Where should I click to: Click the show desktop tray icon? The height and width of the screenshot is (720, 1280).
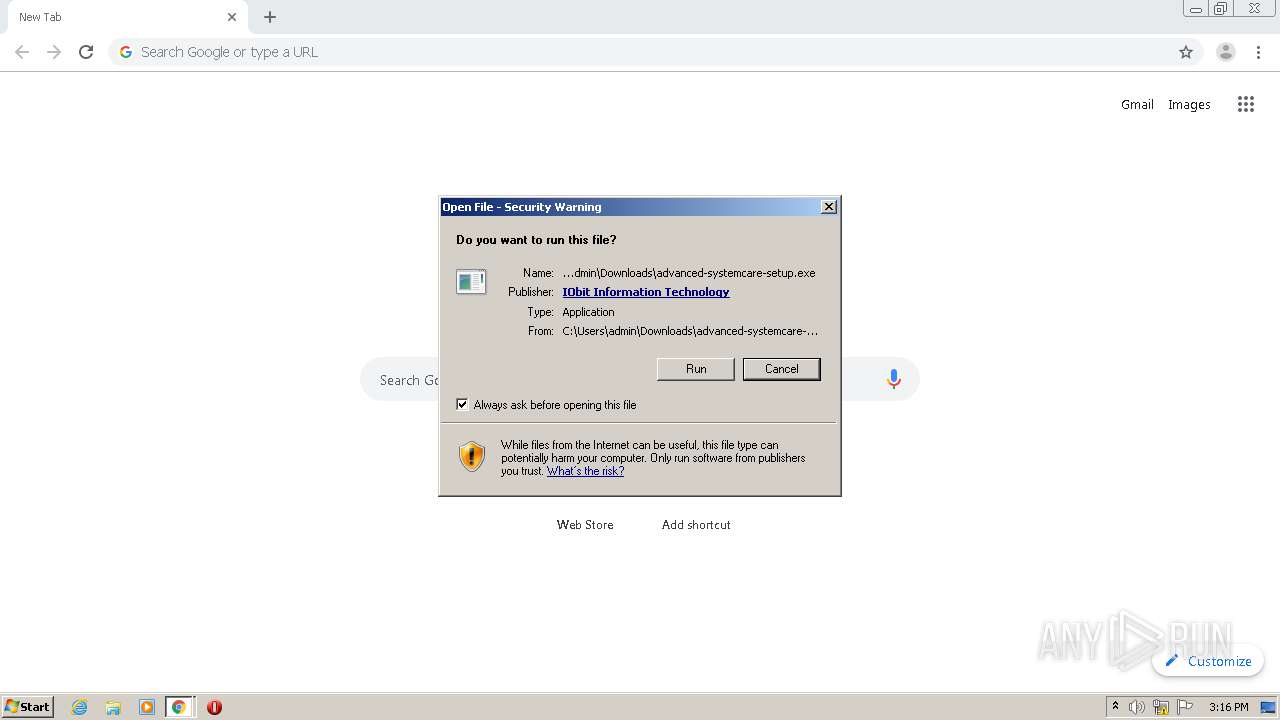point(1268,707)
